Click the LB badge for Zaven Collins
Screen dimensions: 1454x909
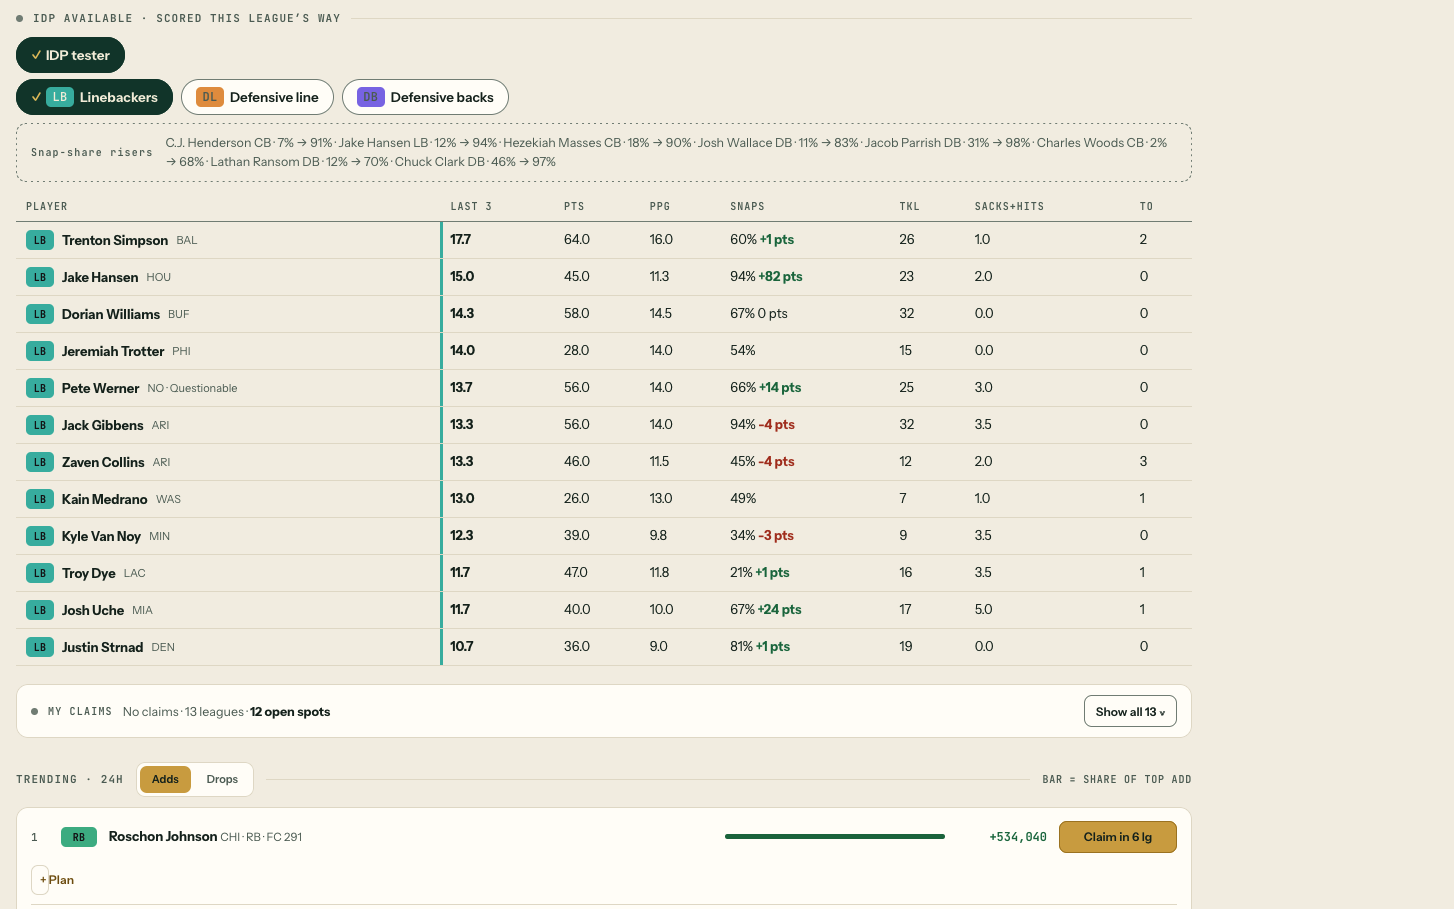tap(40, 462)
